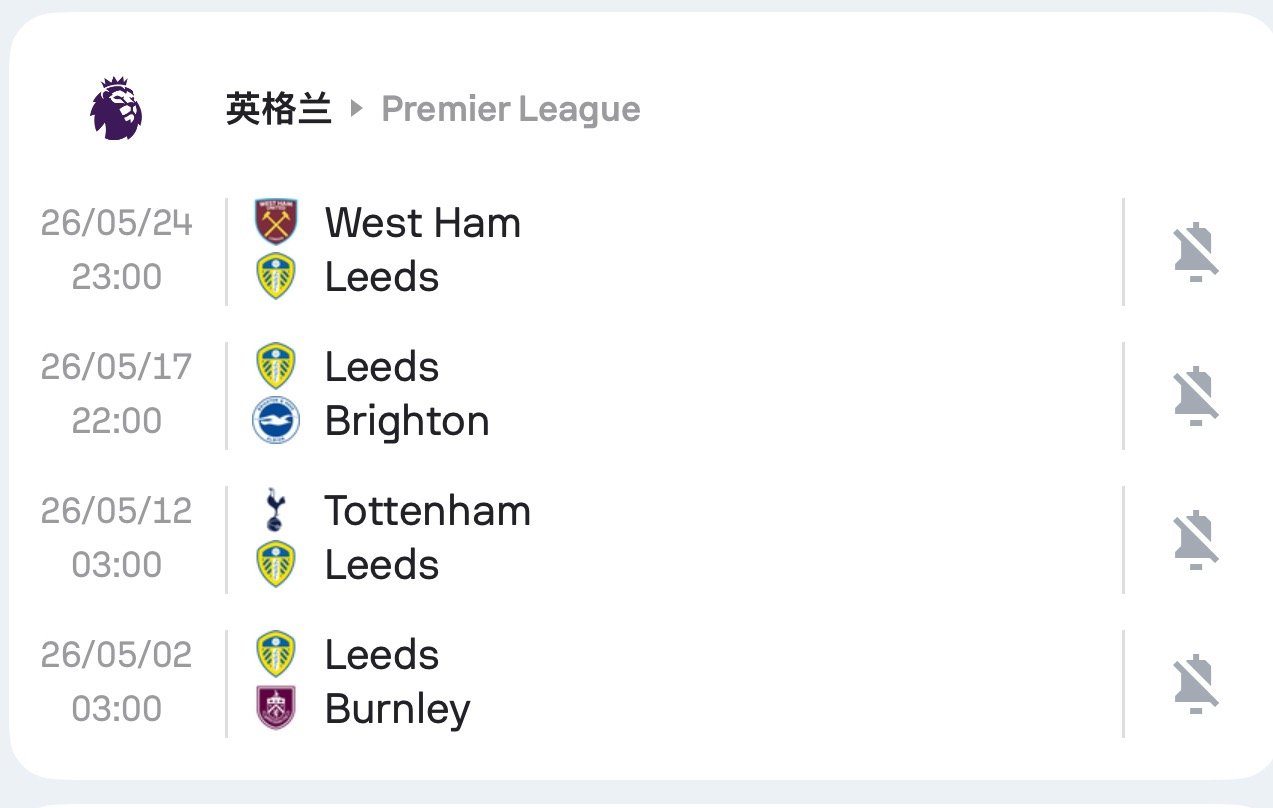Image resolution: width=1273 pixels, height=808 pixels.
Task: Click the Brighton crest icon
Action: 275,421
